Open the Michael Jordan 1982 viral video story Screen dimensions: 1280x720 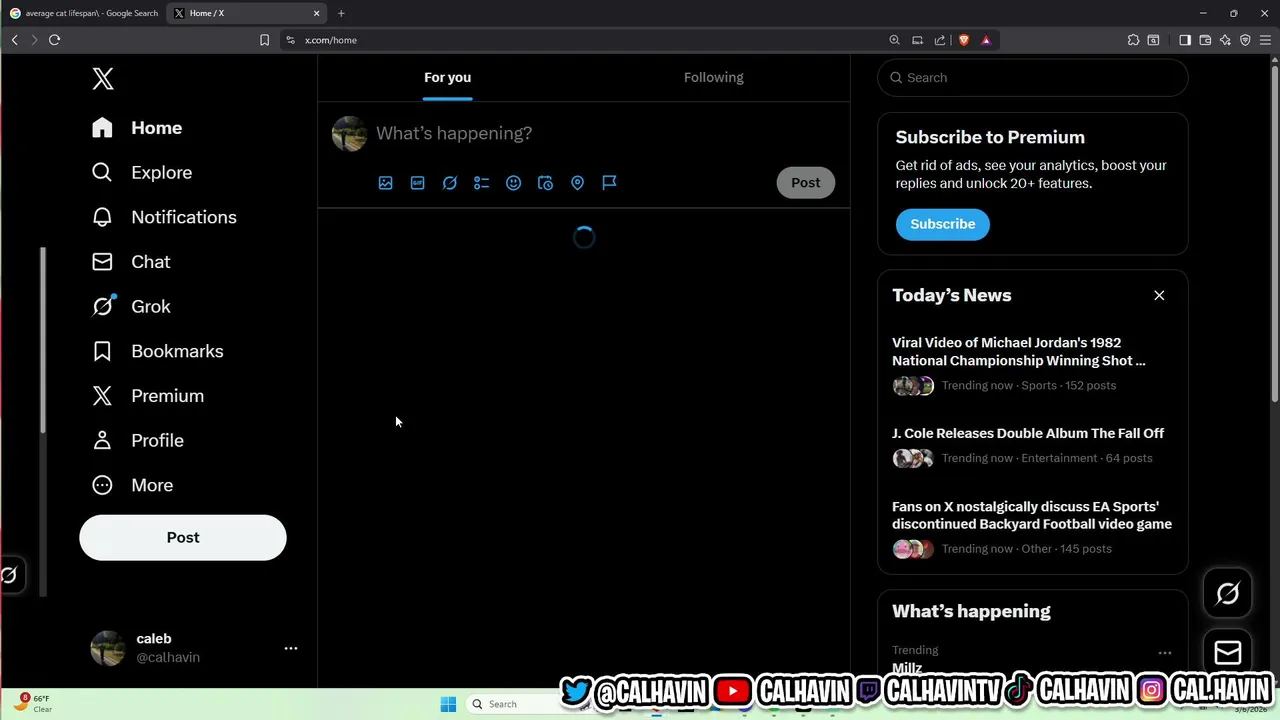[x=1033, y=364]
